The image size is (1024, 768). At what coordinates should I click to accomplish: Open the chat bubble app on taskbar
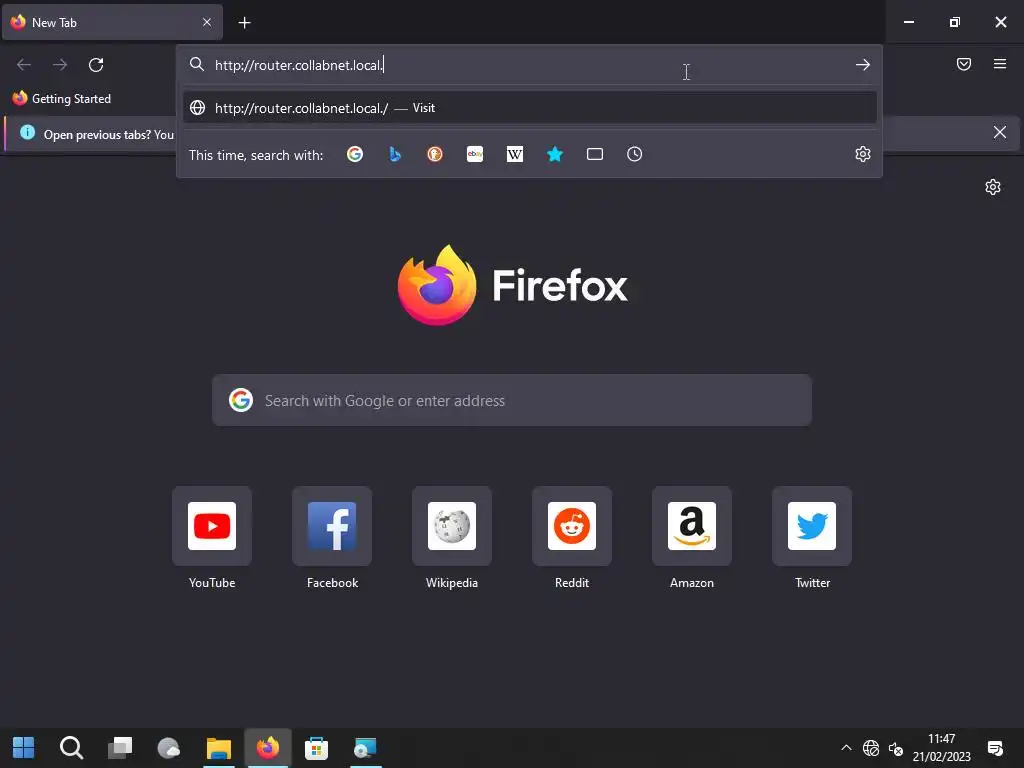[x=168, y=748]
